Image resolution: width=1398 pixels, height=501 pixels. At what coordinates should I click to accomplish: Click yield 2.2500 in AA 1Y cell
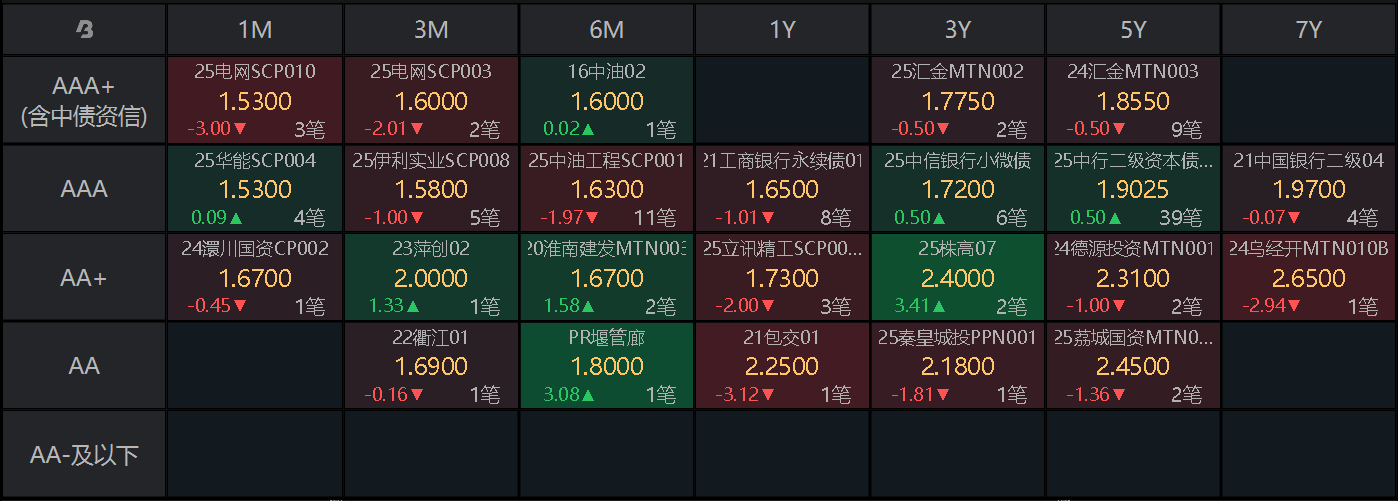coord(782,366)
